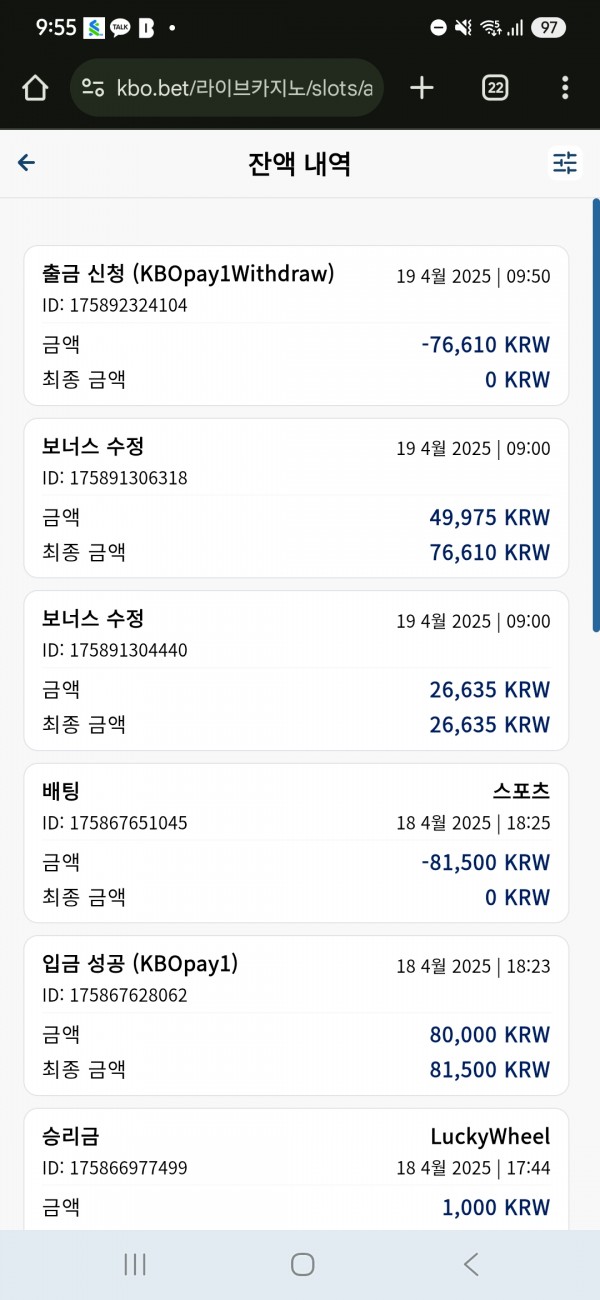Image resolution: width=600 pixels, height=1300 pixels.
Task: Open the browser three-dot menu
Action: (565, 88)
